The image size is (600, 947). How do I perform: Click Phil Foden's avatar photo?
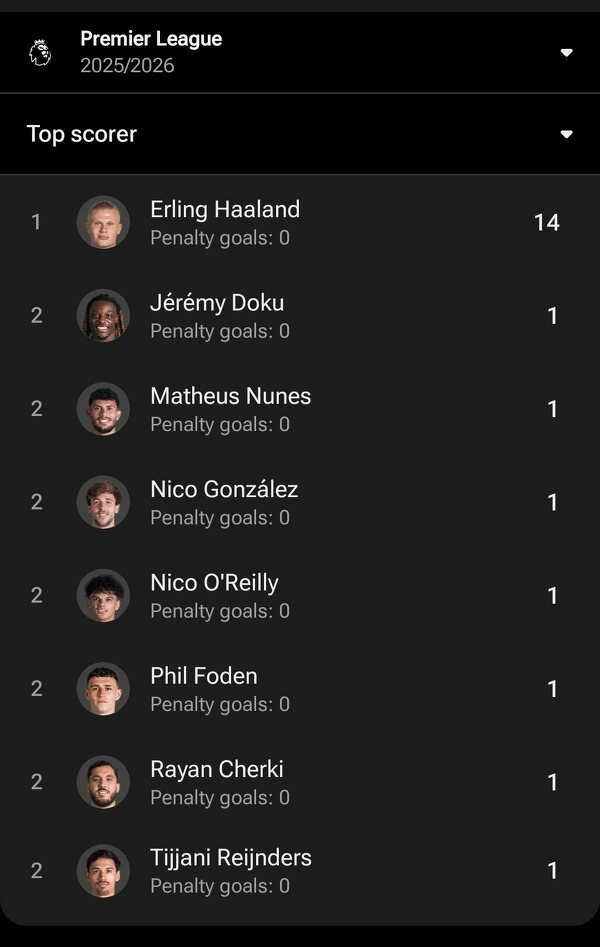pos(103,688)
